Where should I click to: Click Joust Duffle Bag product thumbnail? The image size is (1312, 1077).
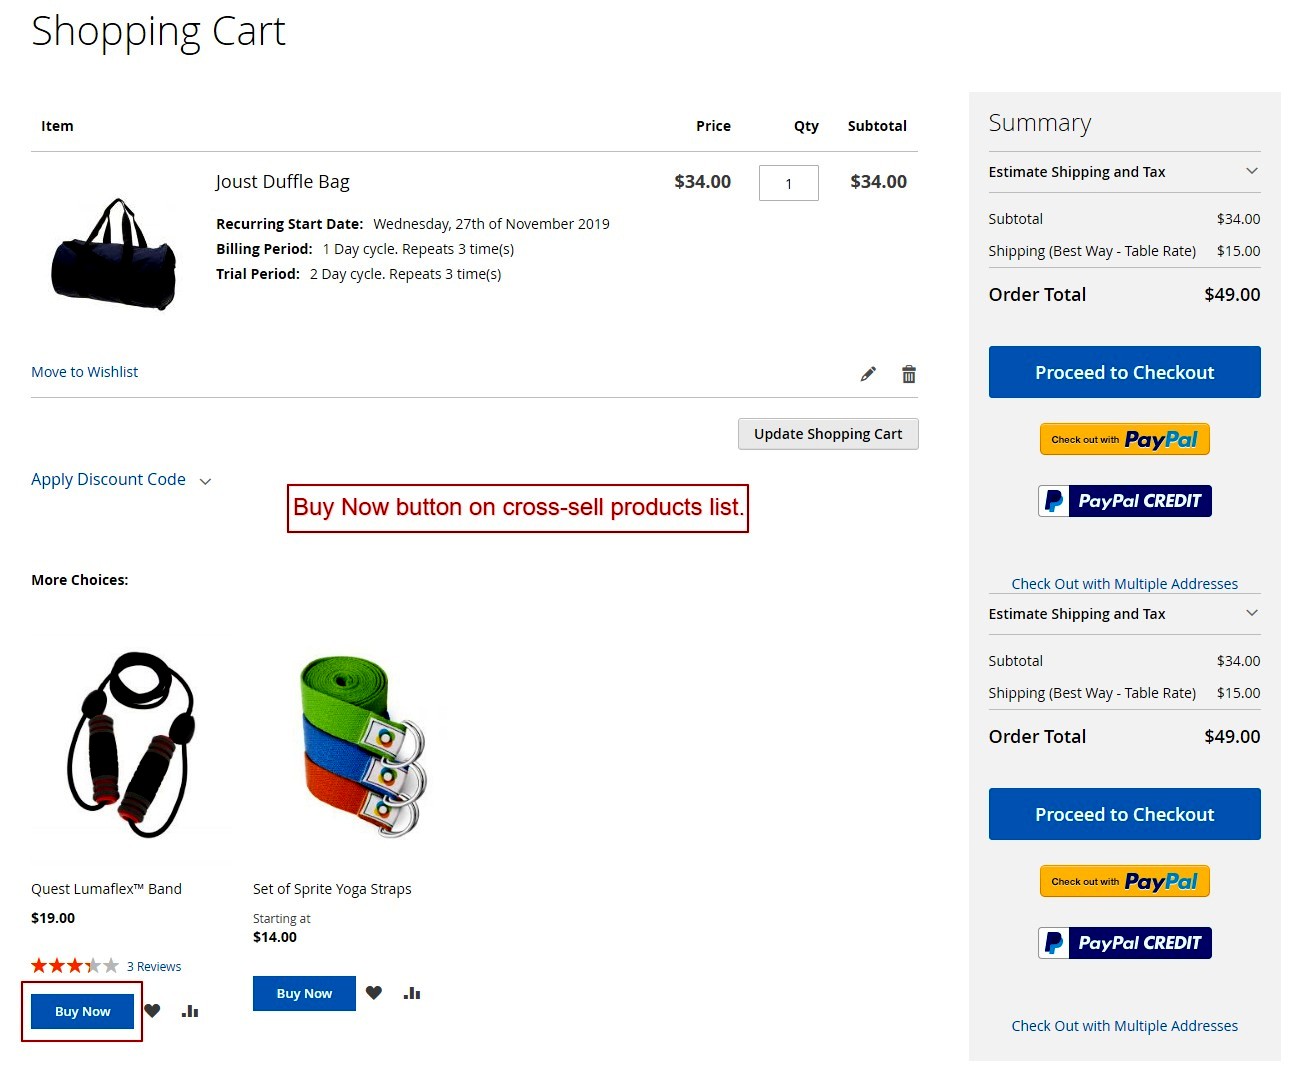coord(114,254)
